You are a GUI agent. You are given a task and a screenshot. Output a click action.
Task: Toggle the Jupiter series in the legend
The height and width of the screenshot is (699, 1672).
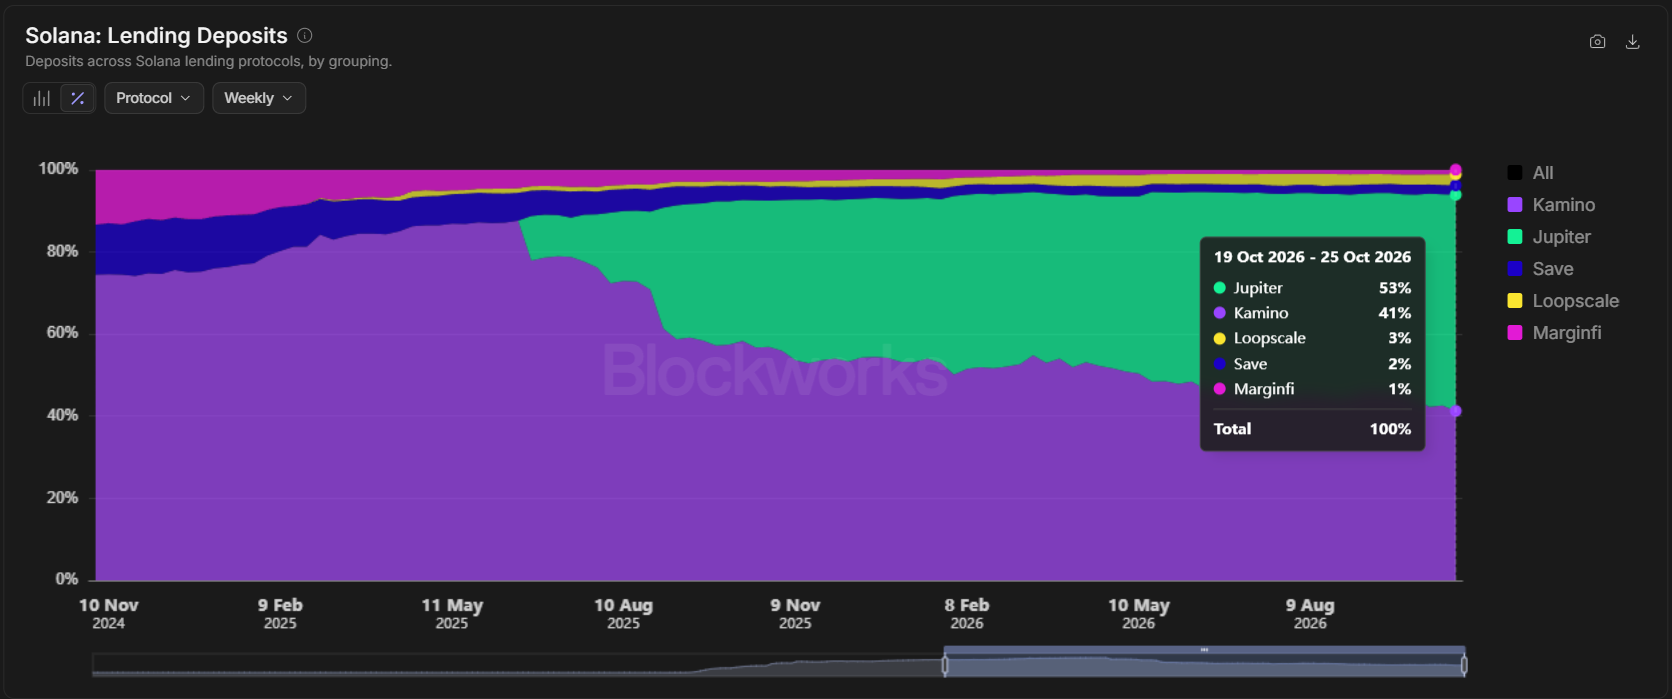1549,237
